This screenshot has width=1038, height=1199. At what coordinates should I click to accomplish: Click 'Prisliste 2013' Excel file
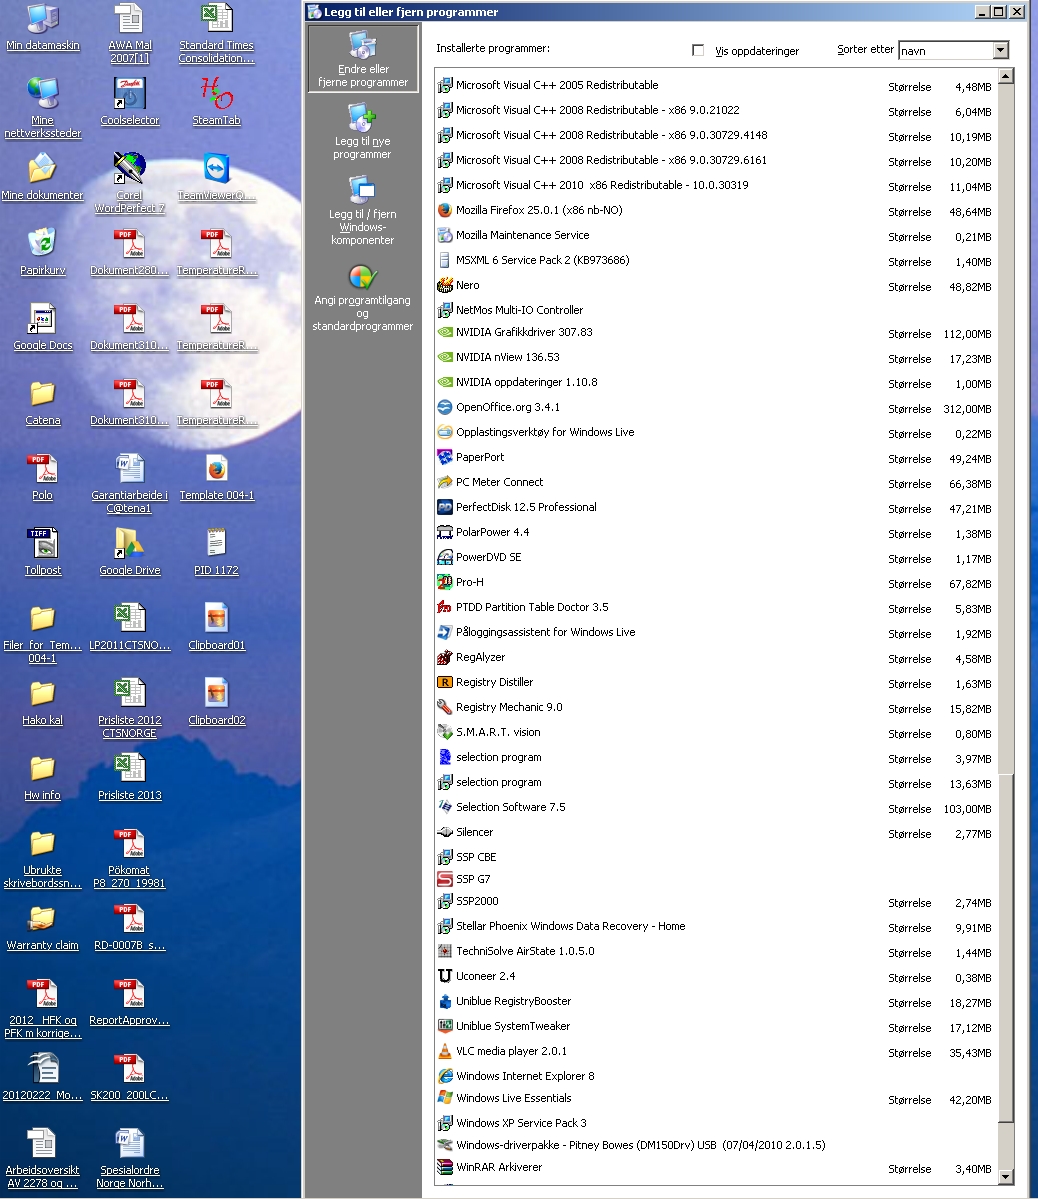(130, 776)
